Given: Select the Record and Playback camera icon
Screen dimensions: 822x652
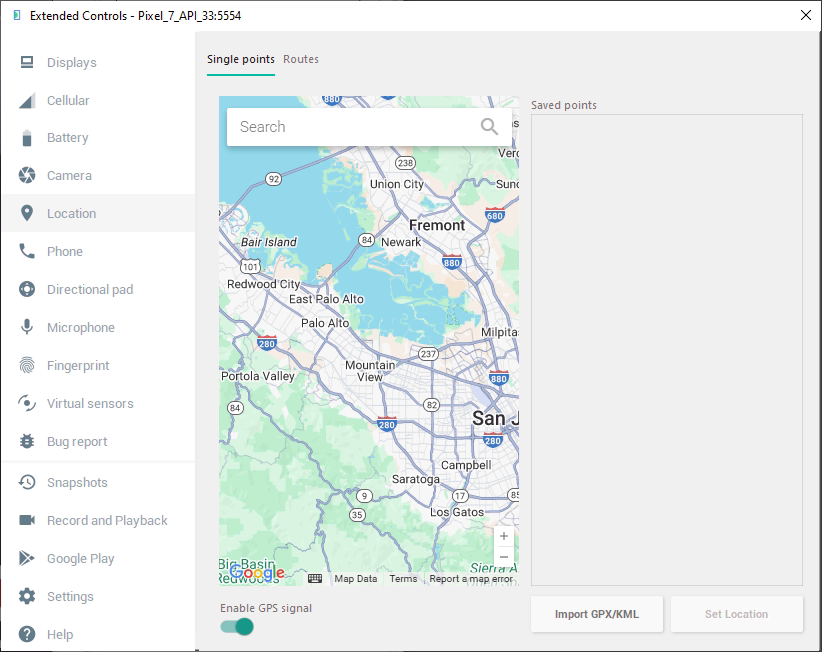Looking at the screenshot, I should point(27,520).
